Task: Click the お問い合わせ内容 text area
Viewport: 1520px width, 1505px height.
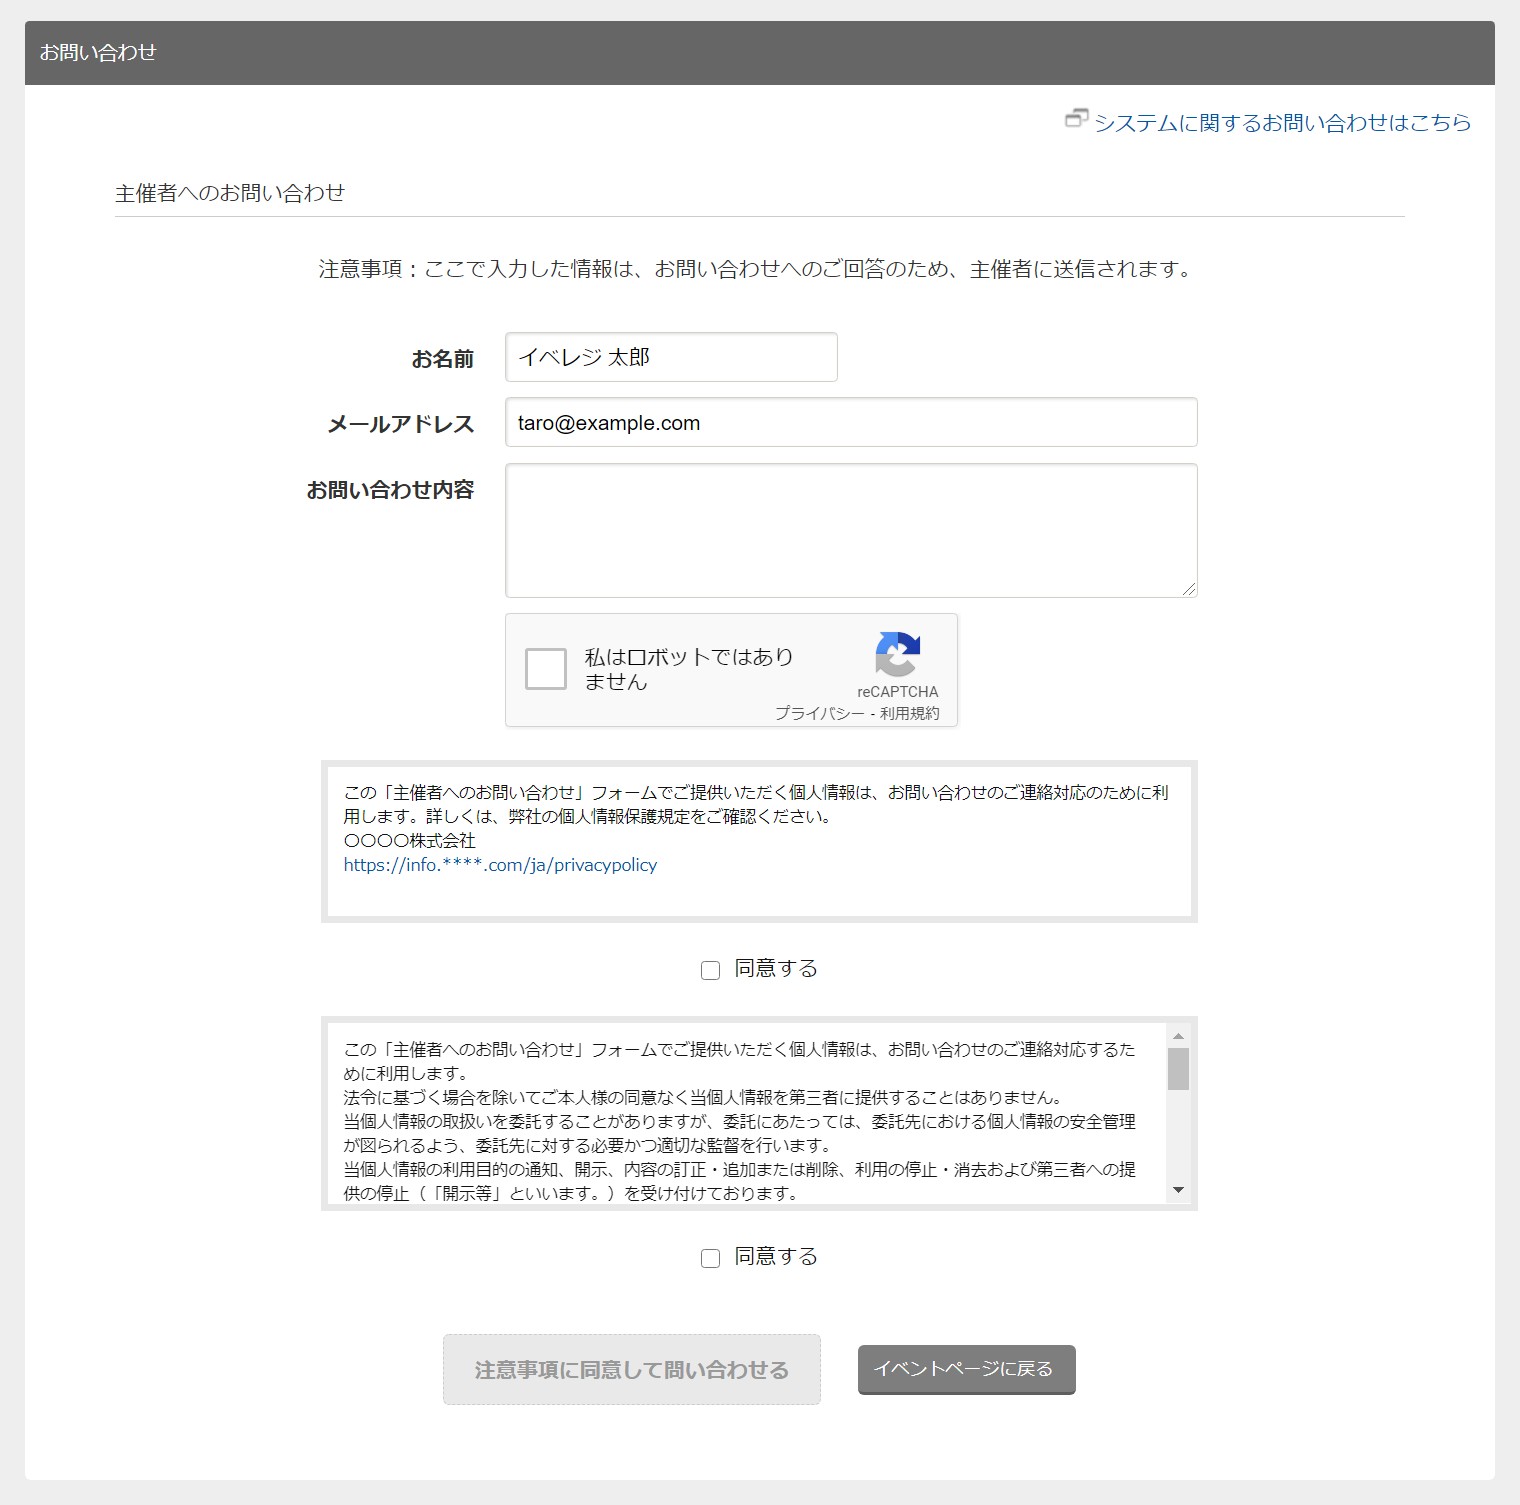Action: tap(850, 528)
